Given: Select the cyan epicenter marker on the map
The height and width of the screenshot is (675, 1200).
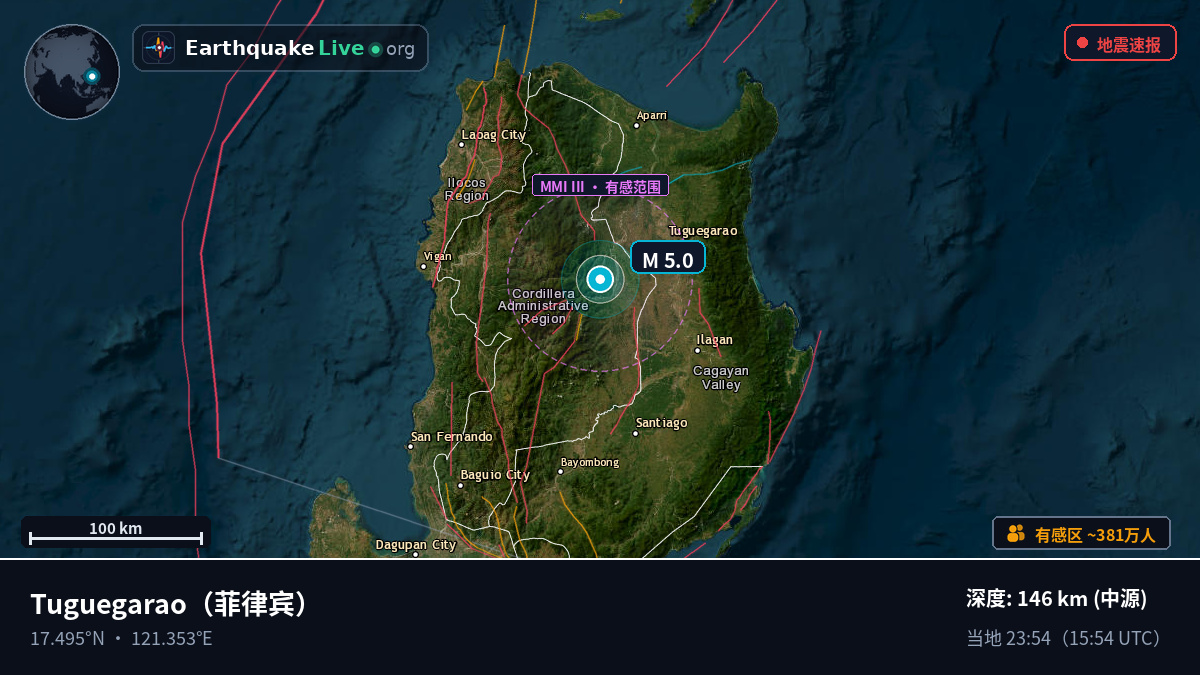Looking at the screenshot, I should tap(600, 279).
